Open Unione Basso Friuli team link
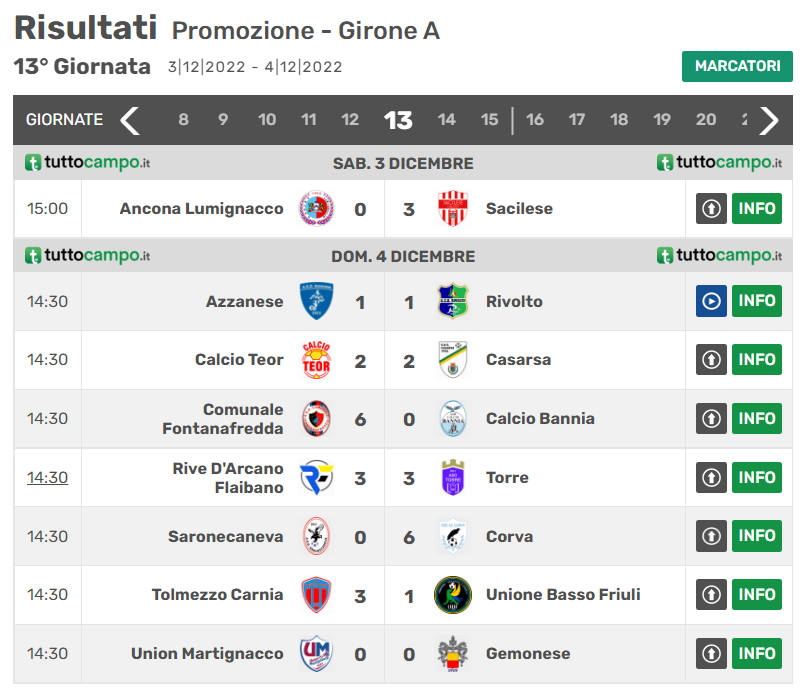The height and width of the screenshot is (696, 810). coord(563,595)
